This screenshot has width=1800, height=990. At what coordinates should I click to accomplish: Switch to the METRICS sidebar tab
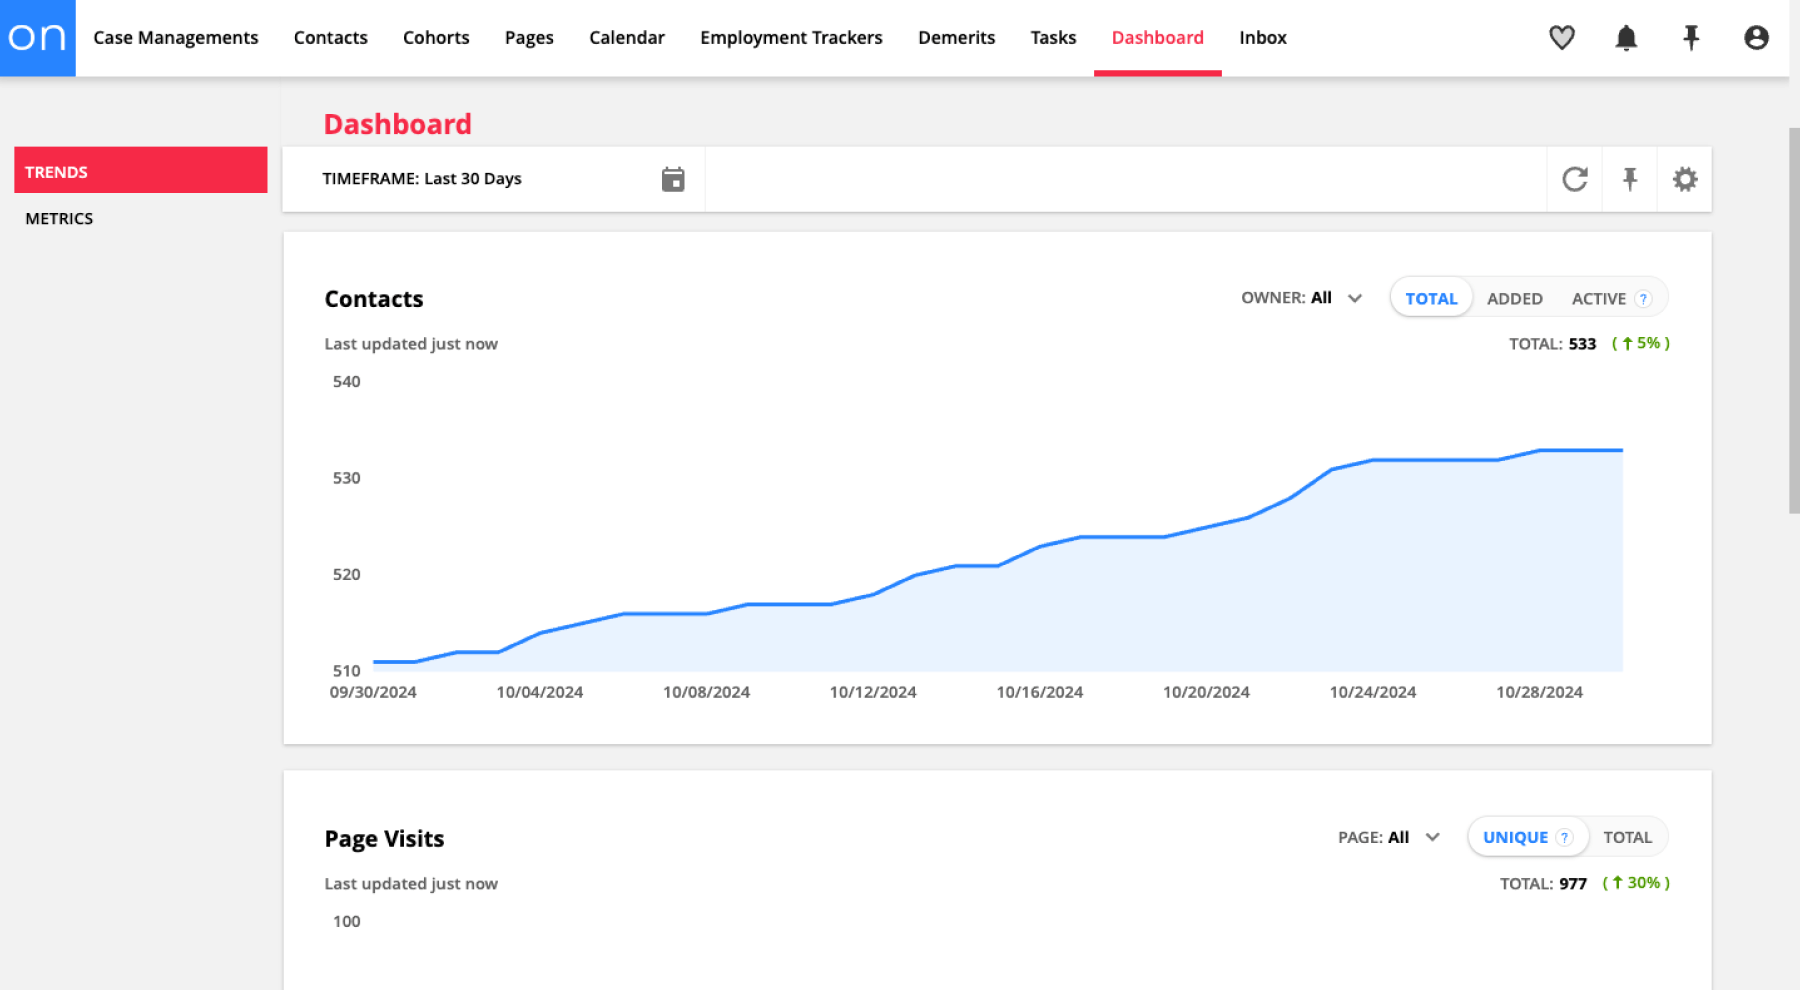[x=59, y=218]
